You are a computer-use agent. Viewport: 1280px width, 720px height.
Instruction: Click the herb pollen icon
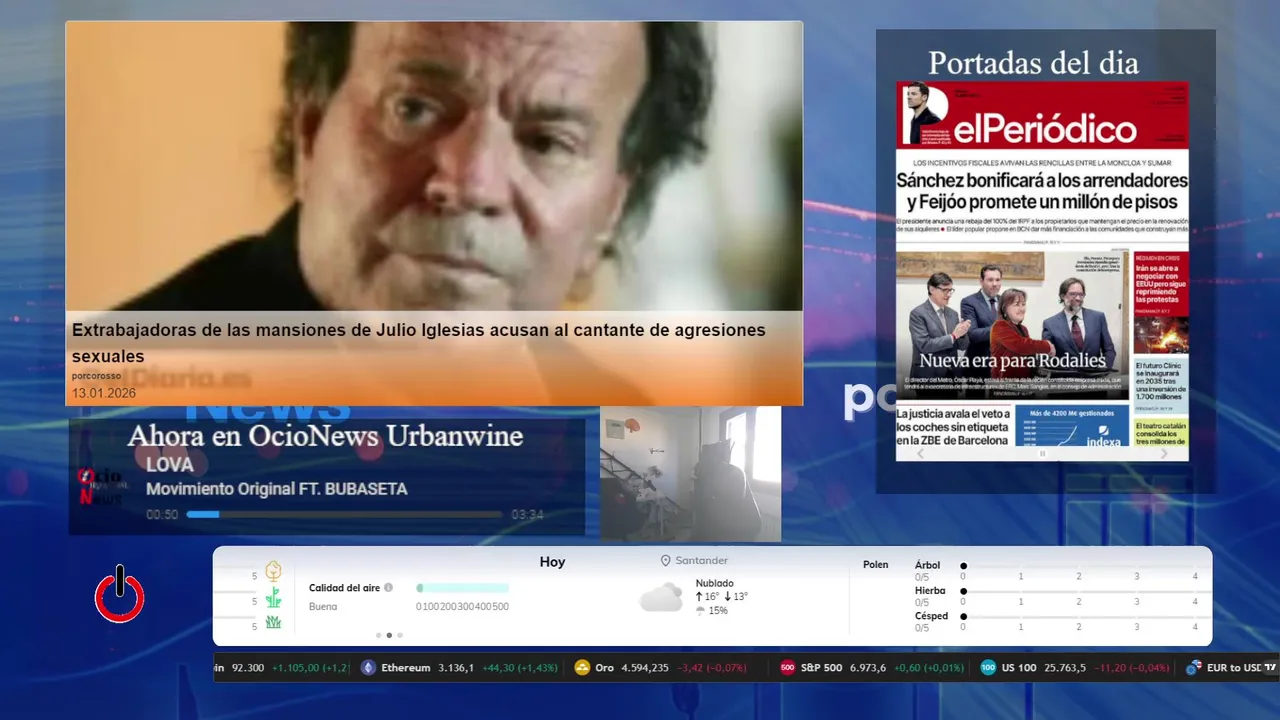tap(273, 598)
